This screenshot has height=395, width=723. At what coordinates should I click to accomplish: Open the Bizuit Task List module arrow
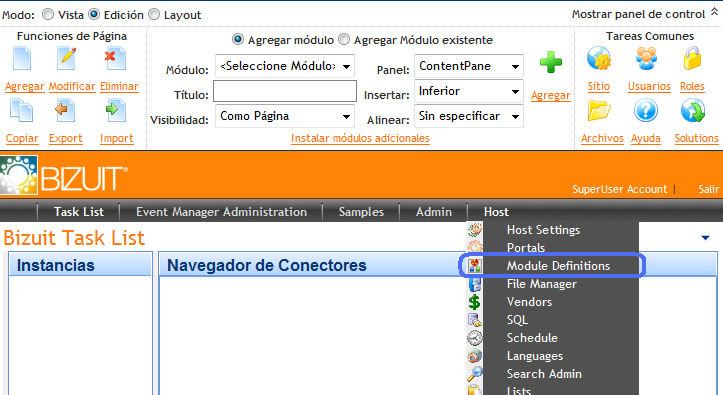click(x=705, y=238)
